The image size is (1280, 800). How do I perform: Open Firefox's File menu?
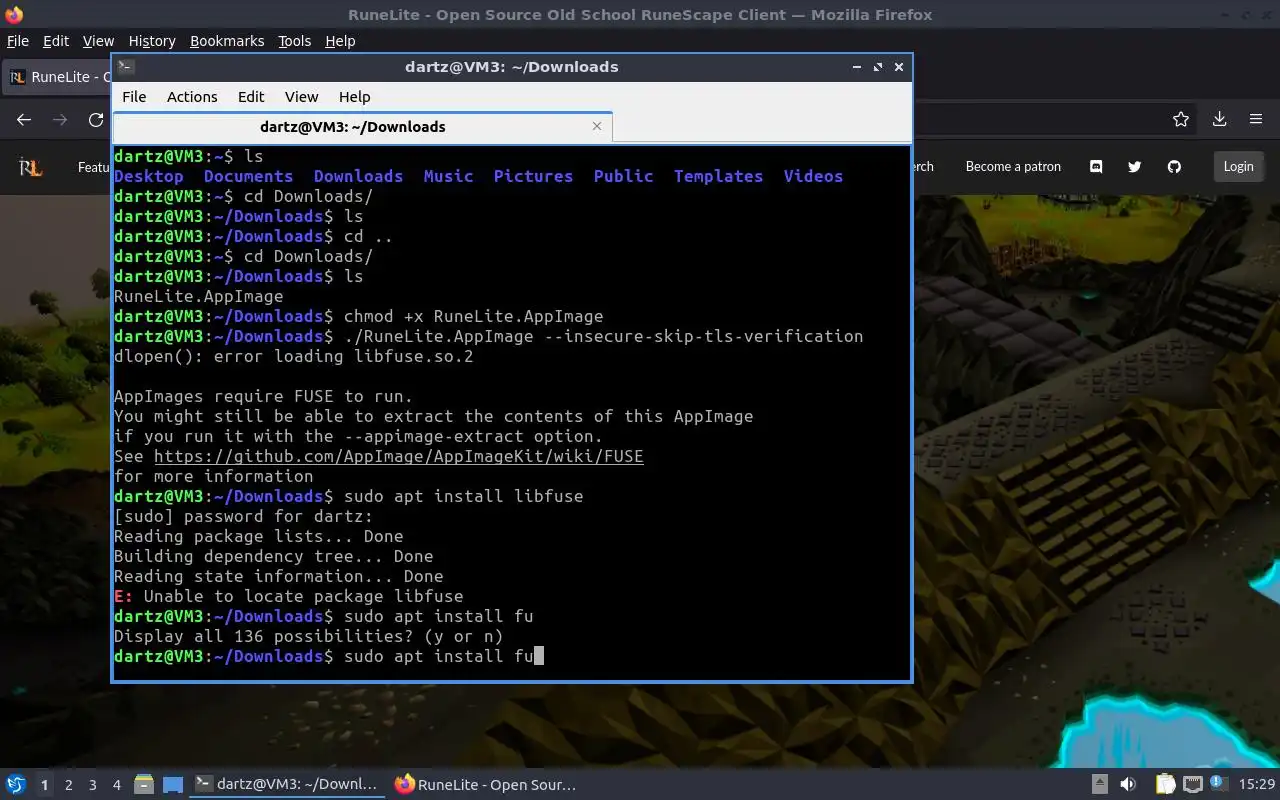tap(18, 41)
